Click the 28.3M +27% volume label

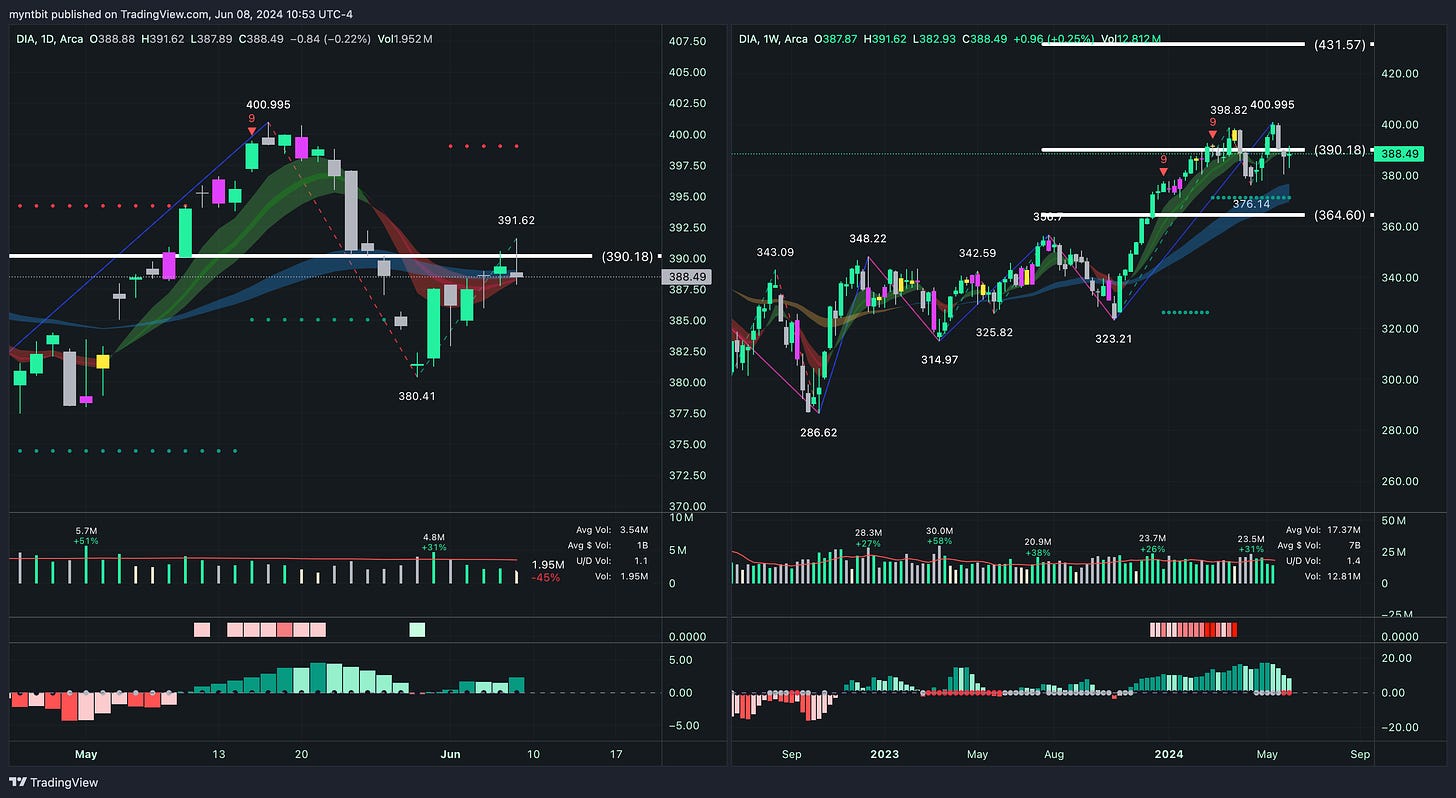click(868, 537)
